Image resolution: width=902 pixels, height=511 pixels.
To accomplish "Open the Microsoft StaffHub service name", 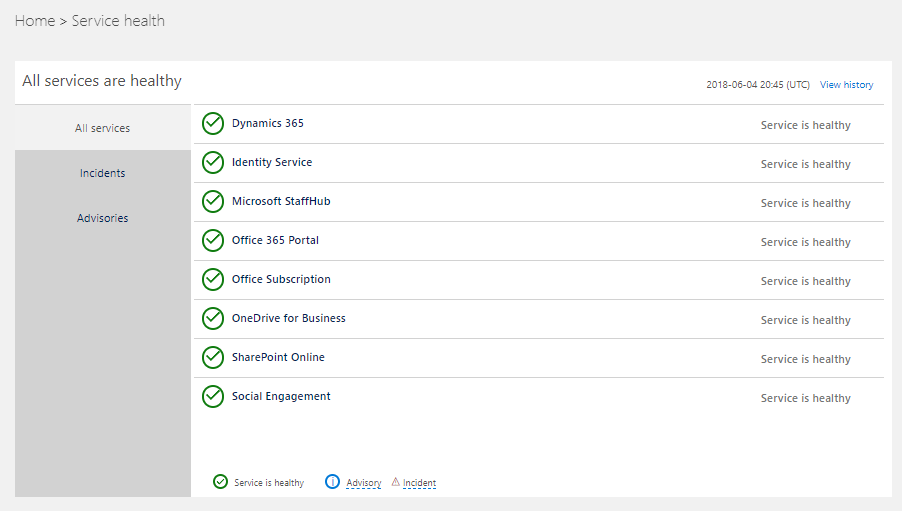I will coord(281,201).
